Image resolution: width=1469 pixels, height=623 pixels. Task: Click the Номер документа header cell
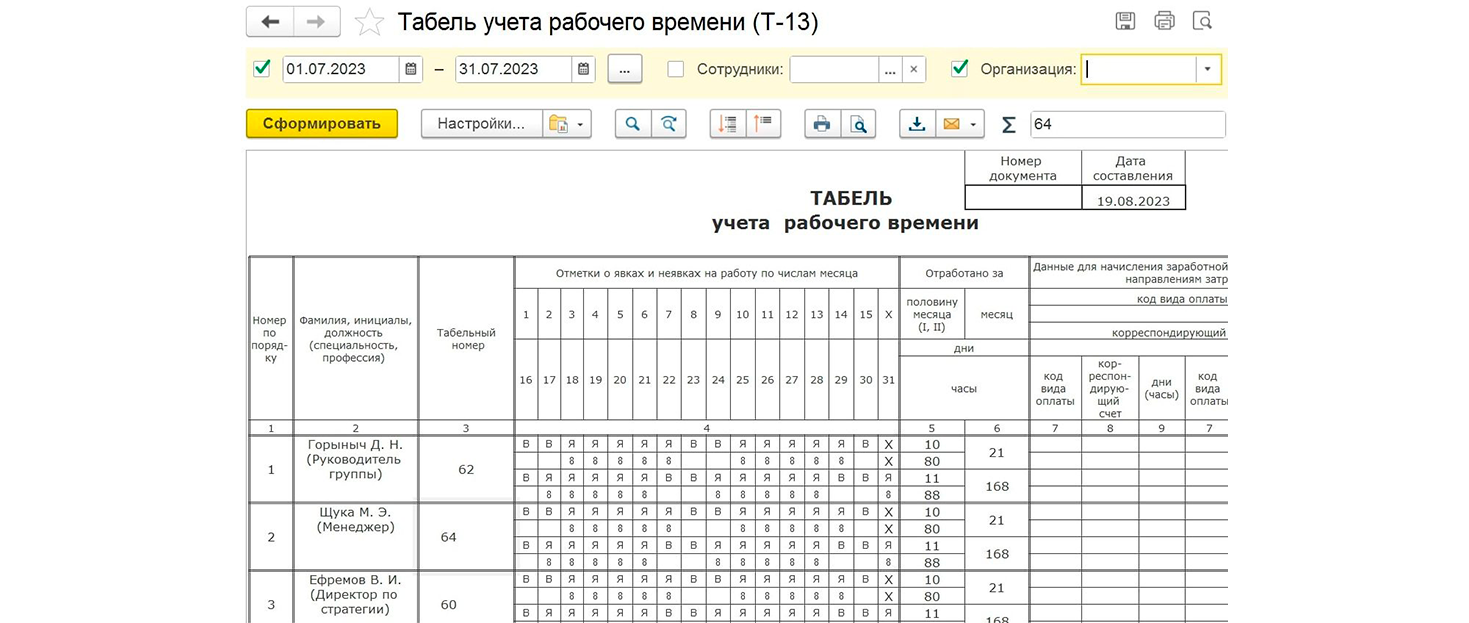[x=1022, y=168]
